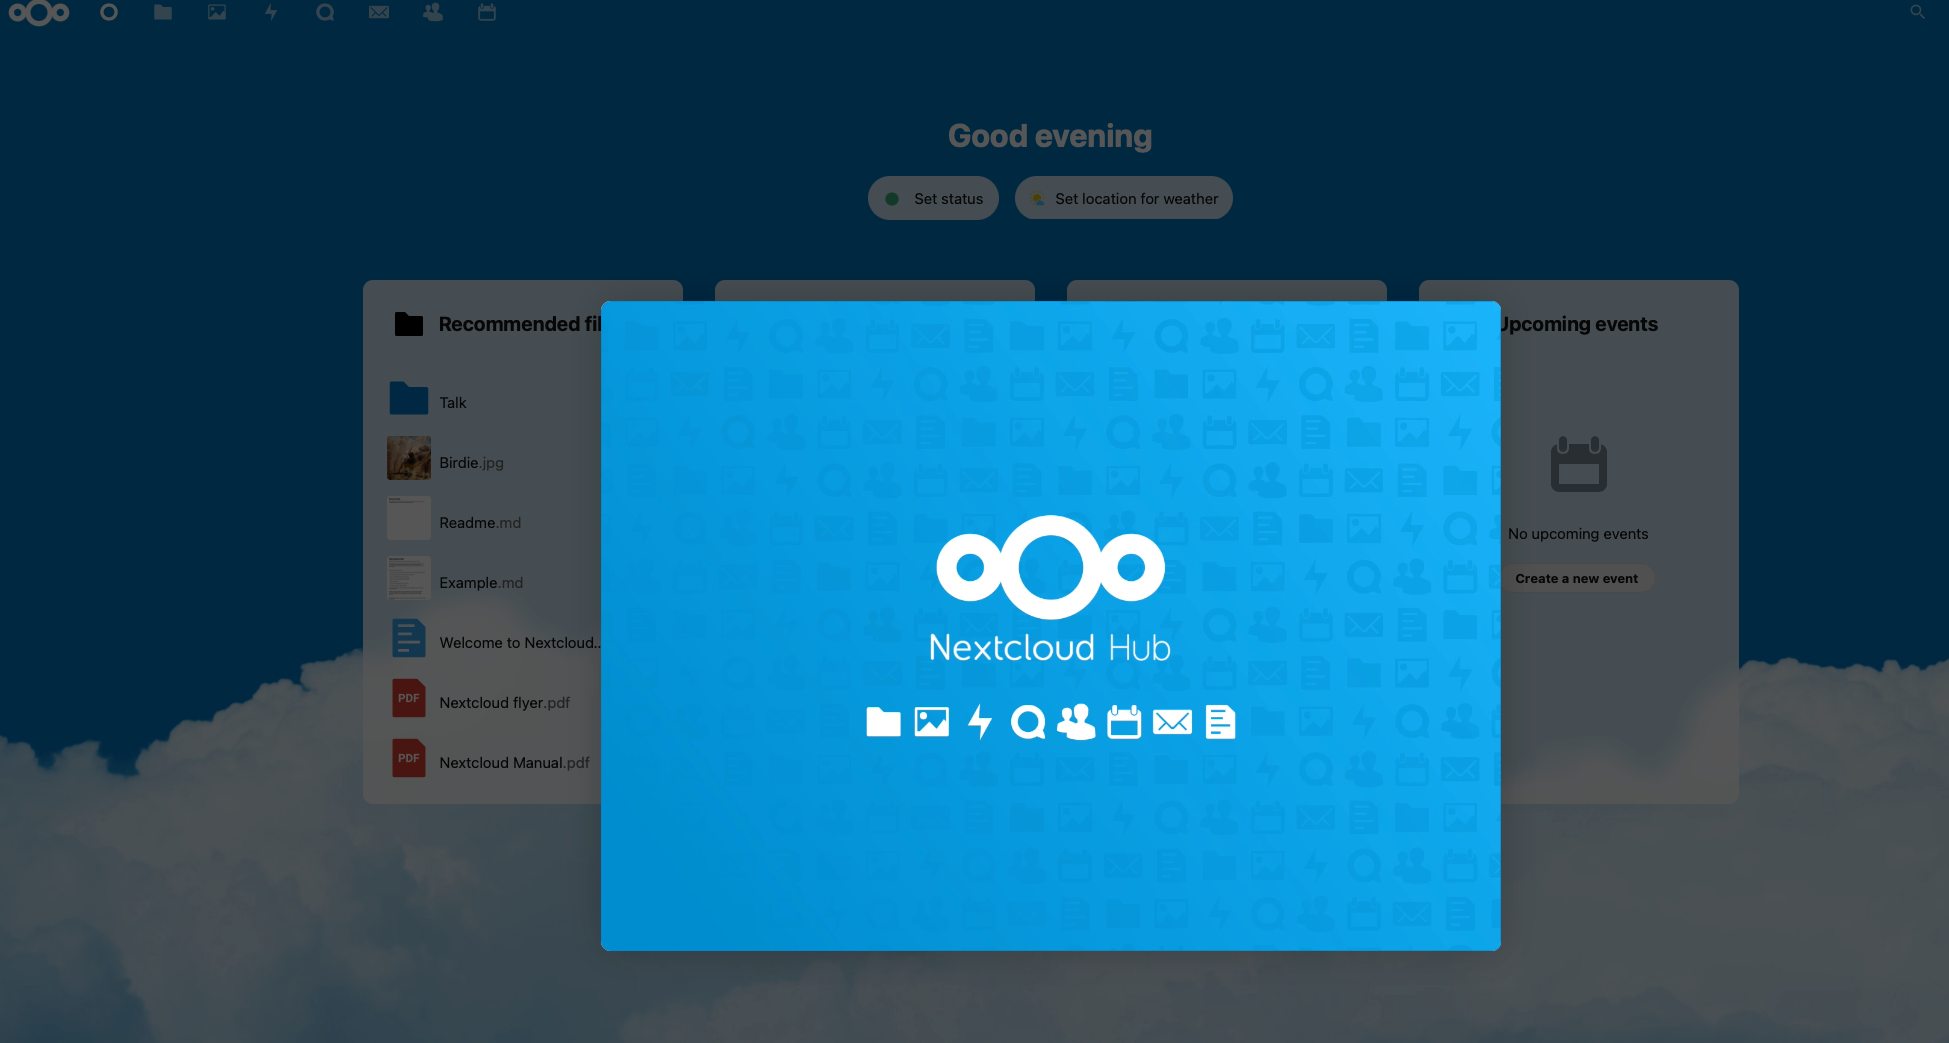Click the Good evening greeting

point(1050,136)
